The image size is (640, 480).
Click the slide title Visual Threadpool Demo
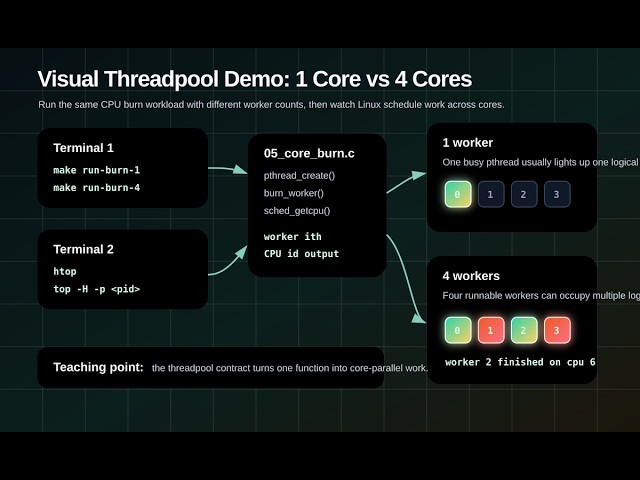[x=255, y=79]
